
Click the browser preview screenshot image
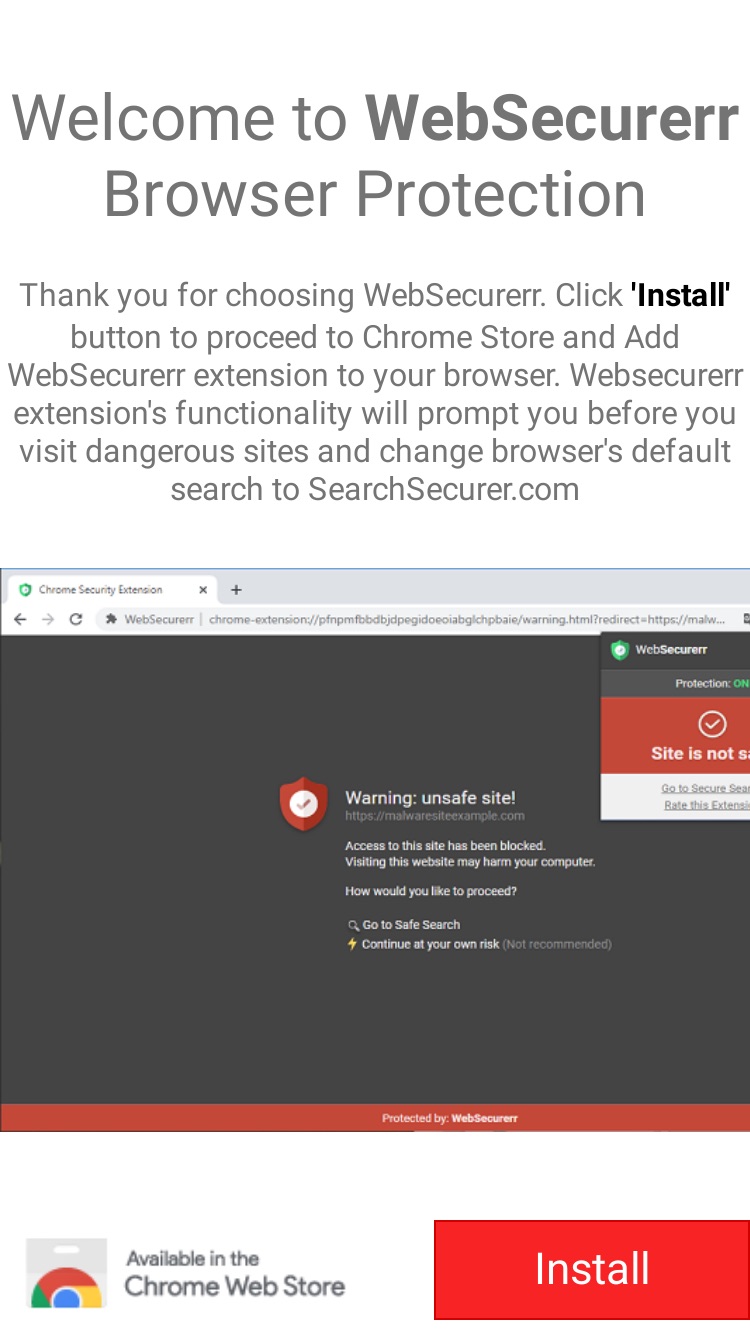[375, 850]
